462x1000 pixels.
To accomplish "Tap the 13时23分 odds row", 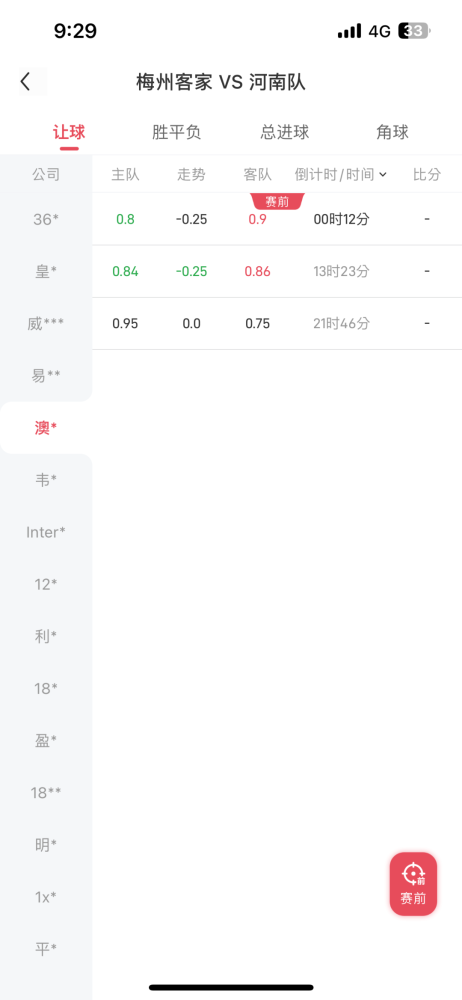I will coord(277,272).
